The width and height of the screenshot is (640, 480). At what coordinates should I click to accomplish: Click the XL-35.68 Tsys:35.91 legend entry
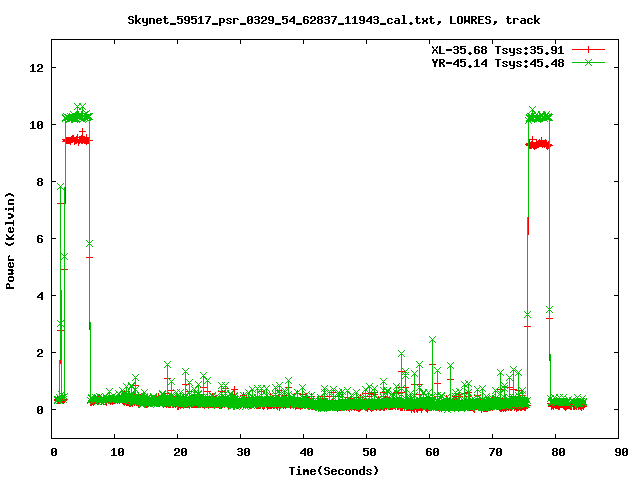(498, 50)
